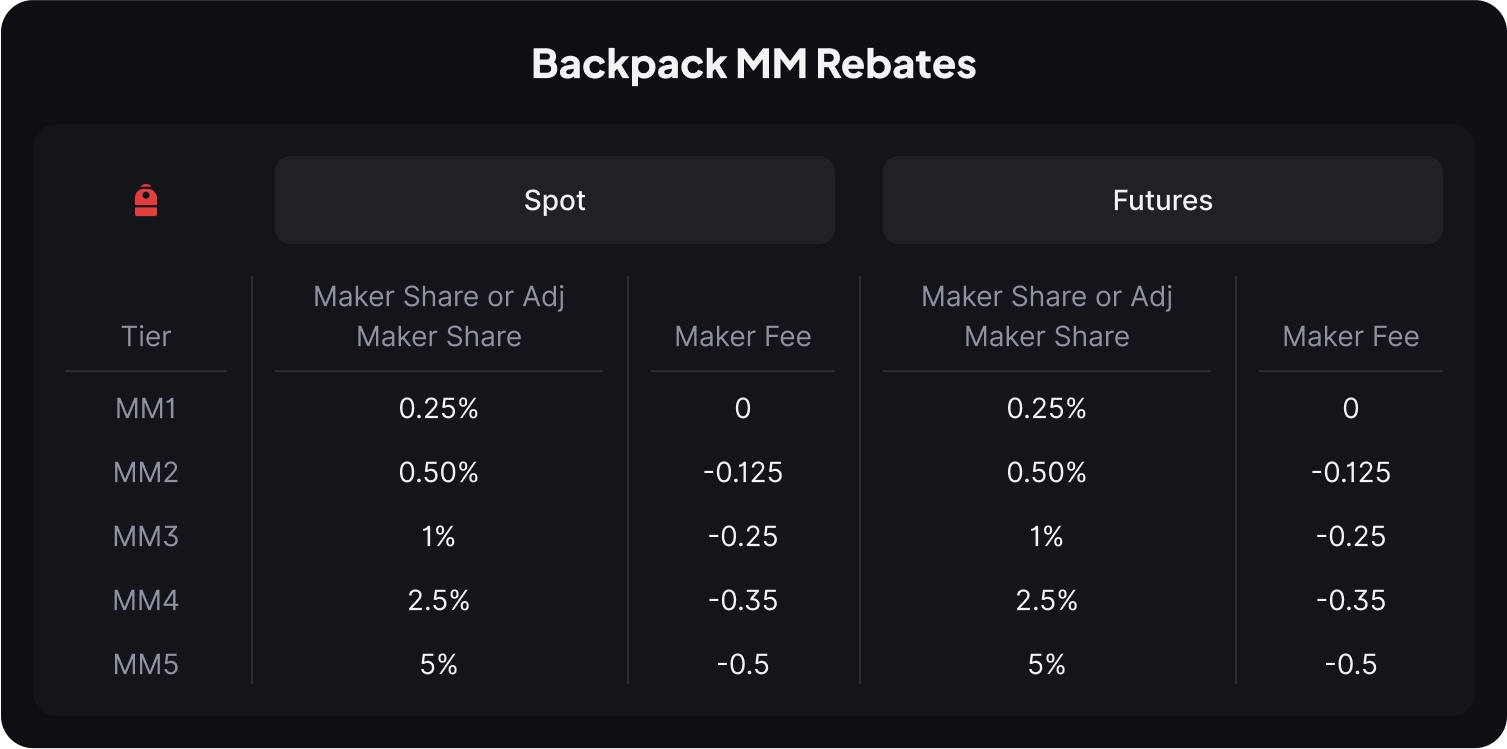The image size is (1507, 749).
Task: Select the Spot MM2 maker fee -0.125
Action: (742, 472)
